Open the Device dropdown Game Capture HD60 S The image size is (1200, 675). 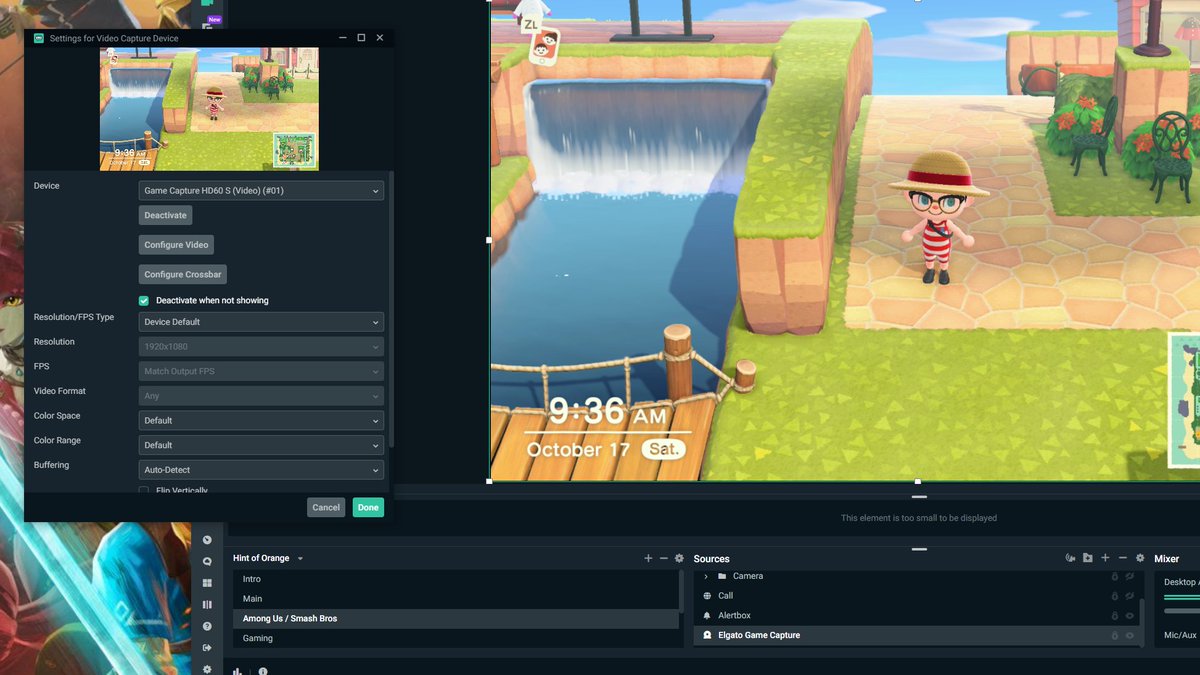pos(261,190)
